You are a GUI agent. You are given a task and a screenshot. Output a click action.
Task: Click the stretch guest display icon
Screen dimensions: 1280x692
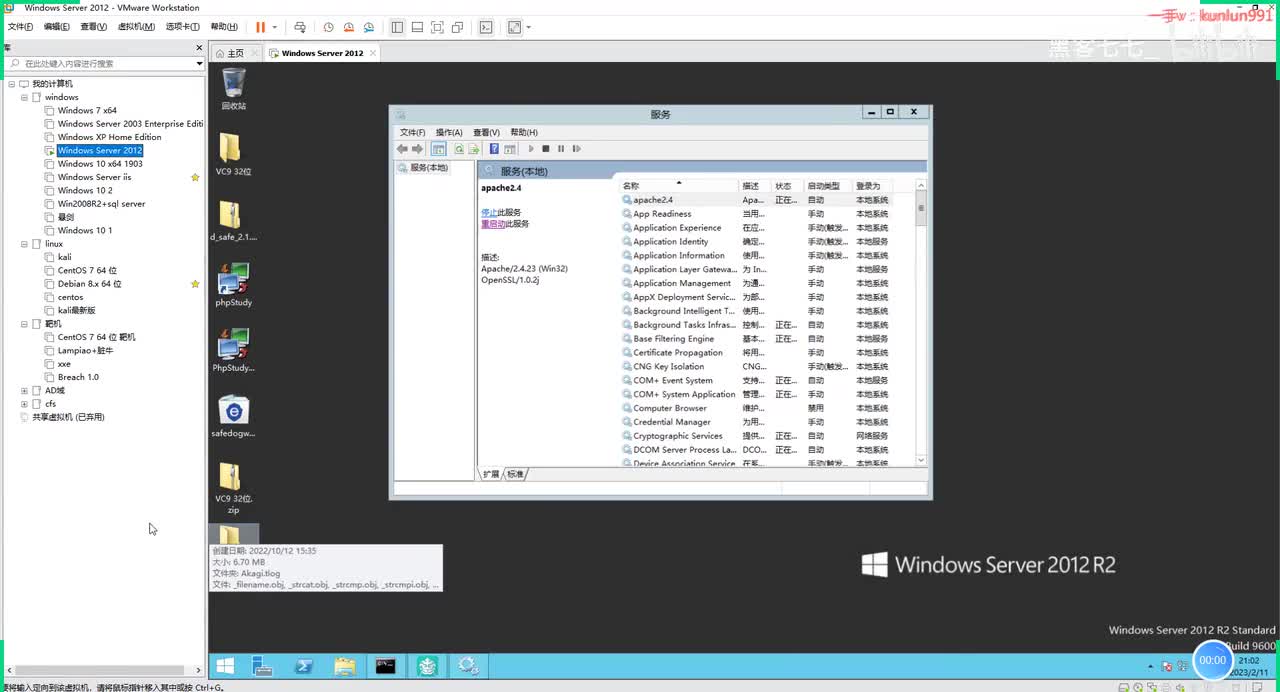click(x=515, y=27)
